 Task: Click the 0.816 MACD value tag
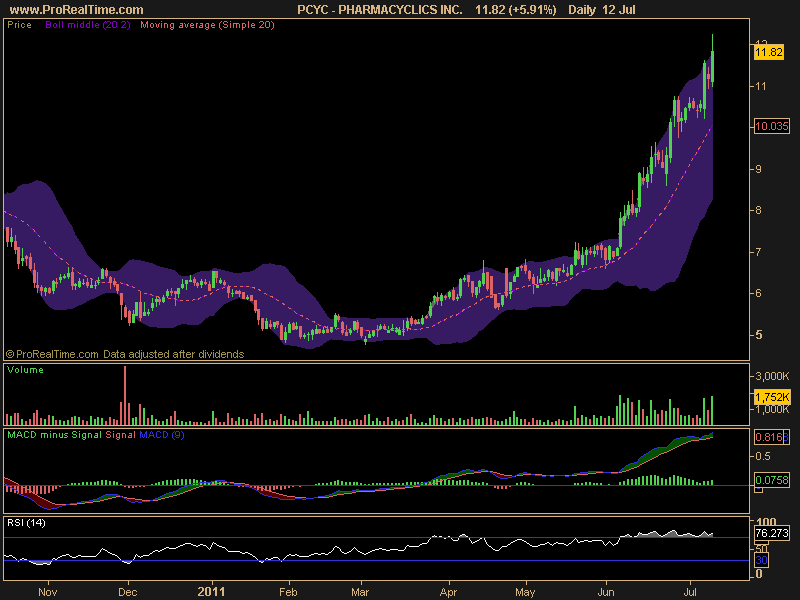(771, 437)
